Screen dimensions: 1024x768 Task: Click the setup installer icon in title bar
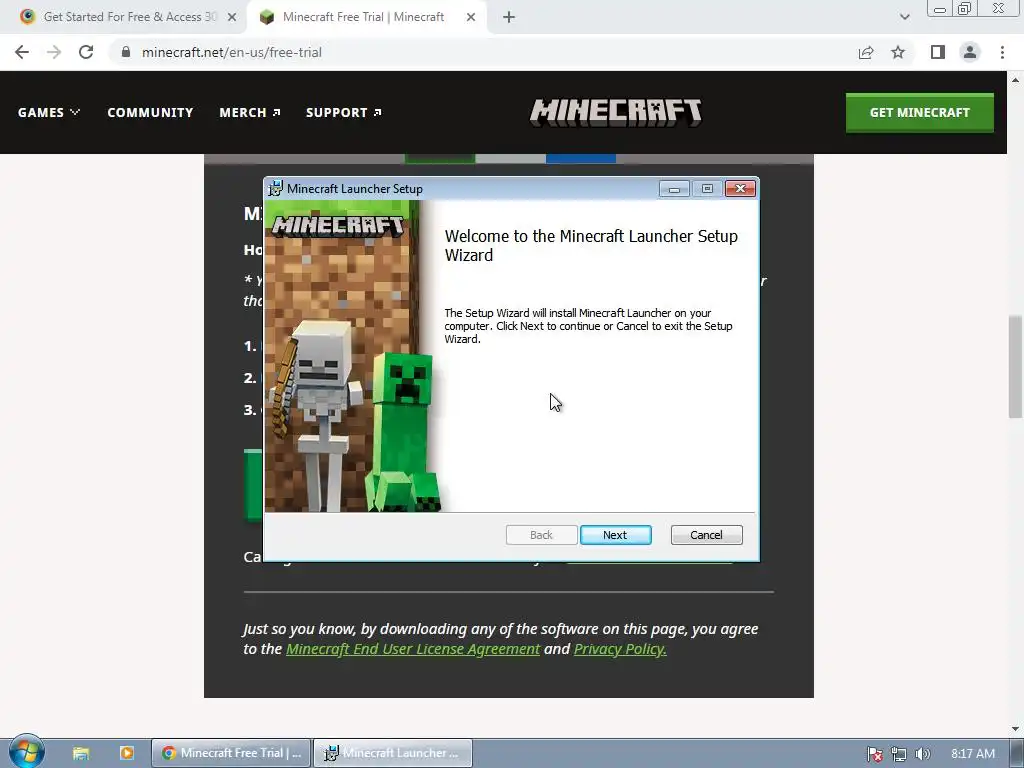point(276,189)
